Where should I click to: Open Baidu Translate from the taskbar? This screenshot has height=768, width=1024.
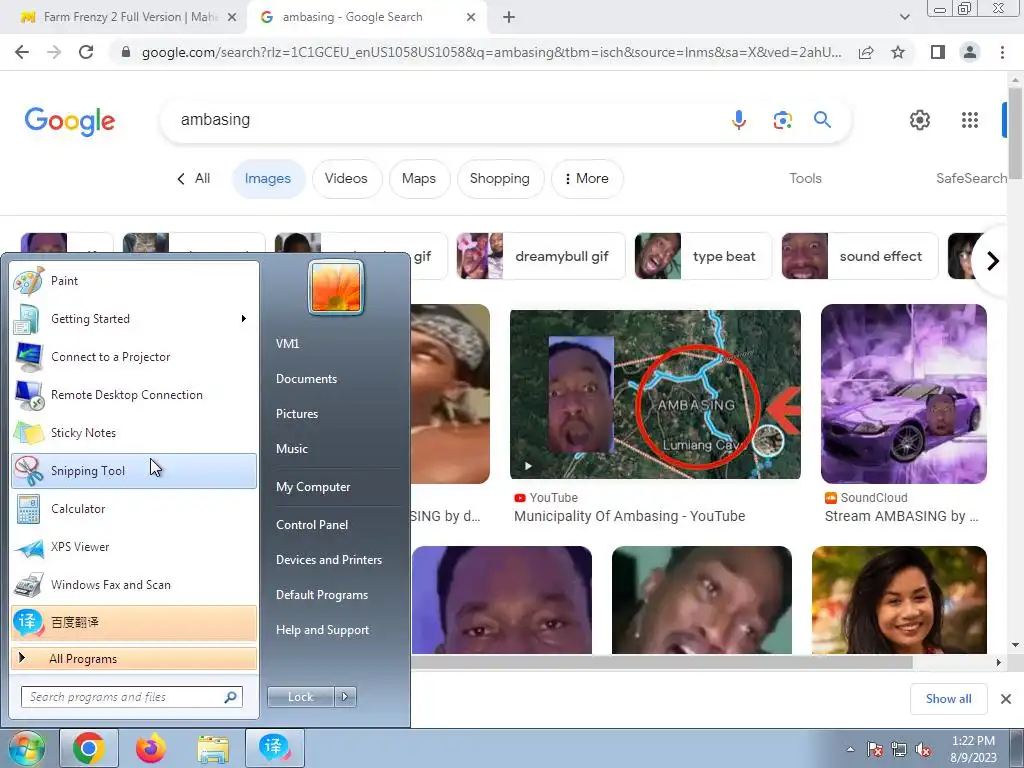point(275,748)
